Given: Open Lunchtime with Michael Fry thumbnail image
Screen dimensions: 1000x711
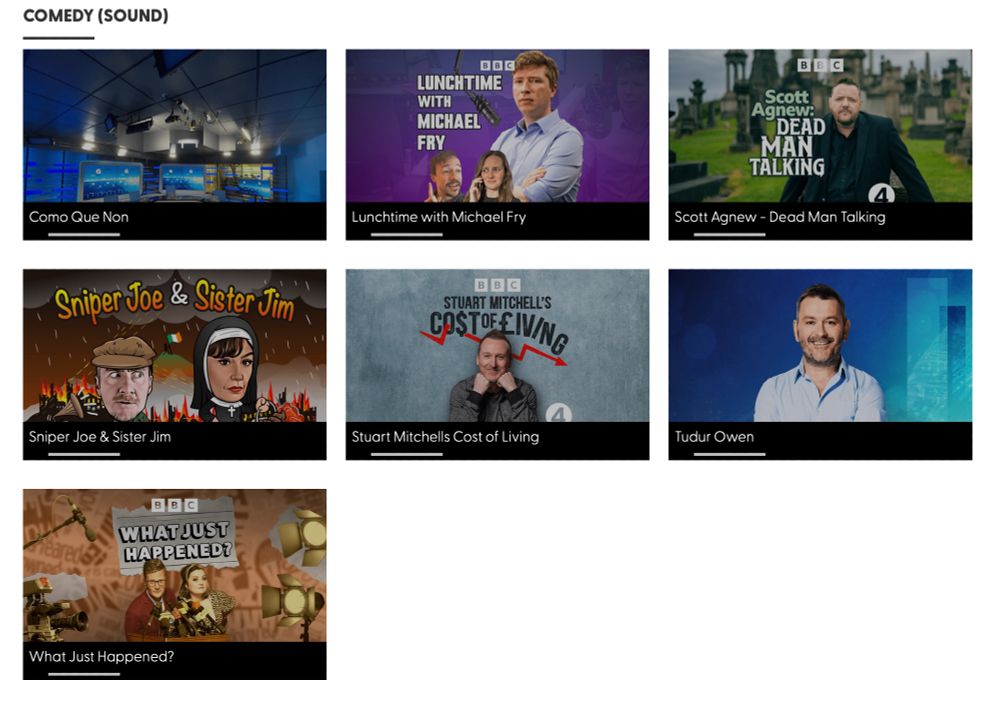Looking at the screenshot, I should tap(497, 126).
